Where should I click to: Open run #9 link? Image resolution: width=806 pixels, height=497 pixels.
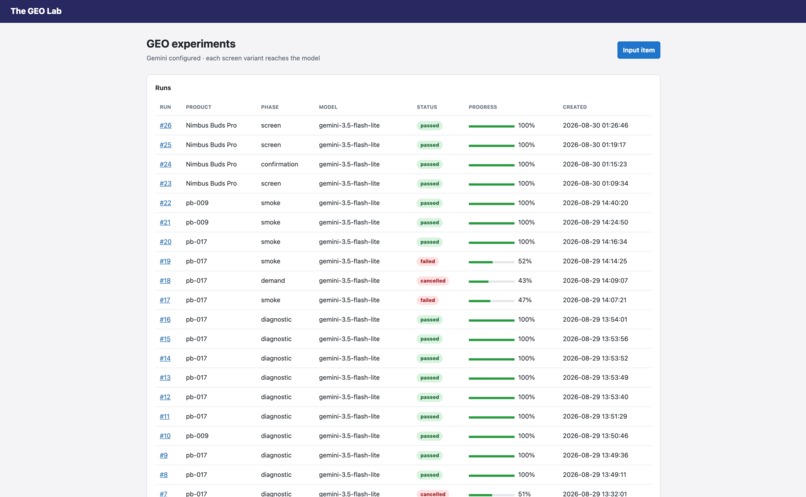[x=163, y=455]
